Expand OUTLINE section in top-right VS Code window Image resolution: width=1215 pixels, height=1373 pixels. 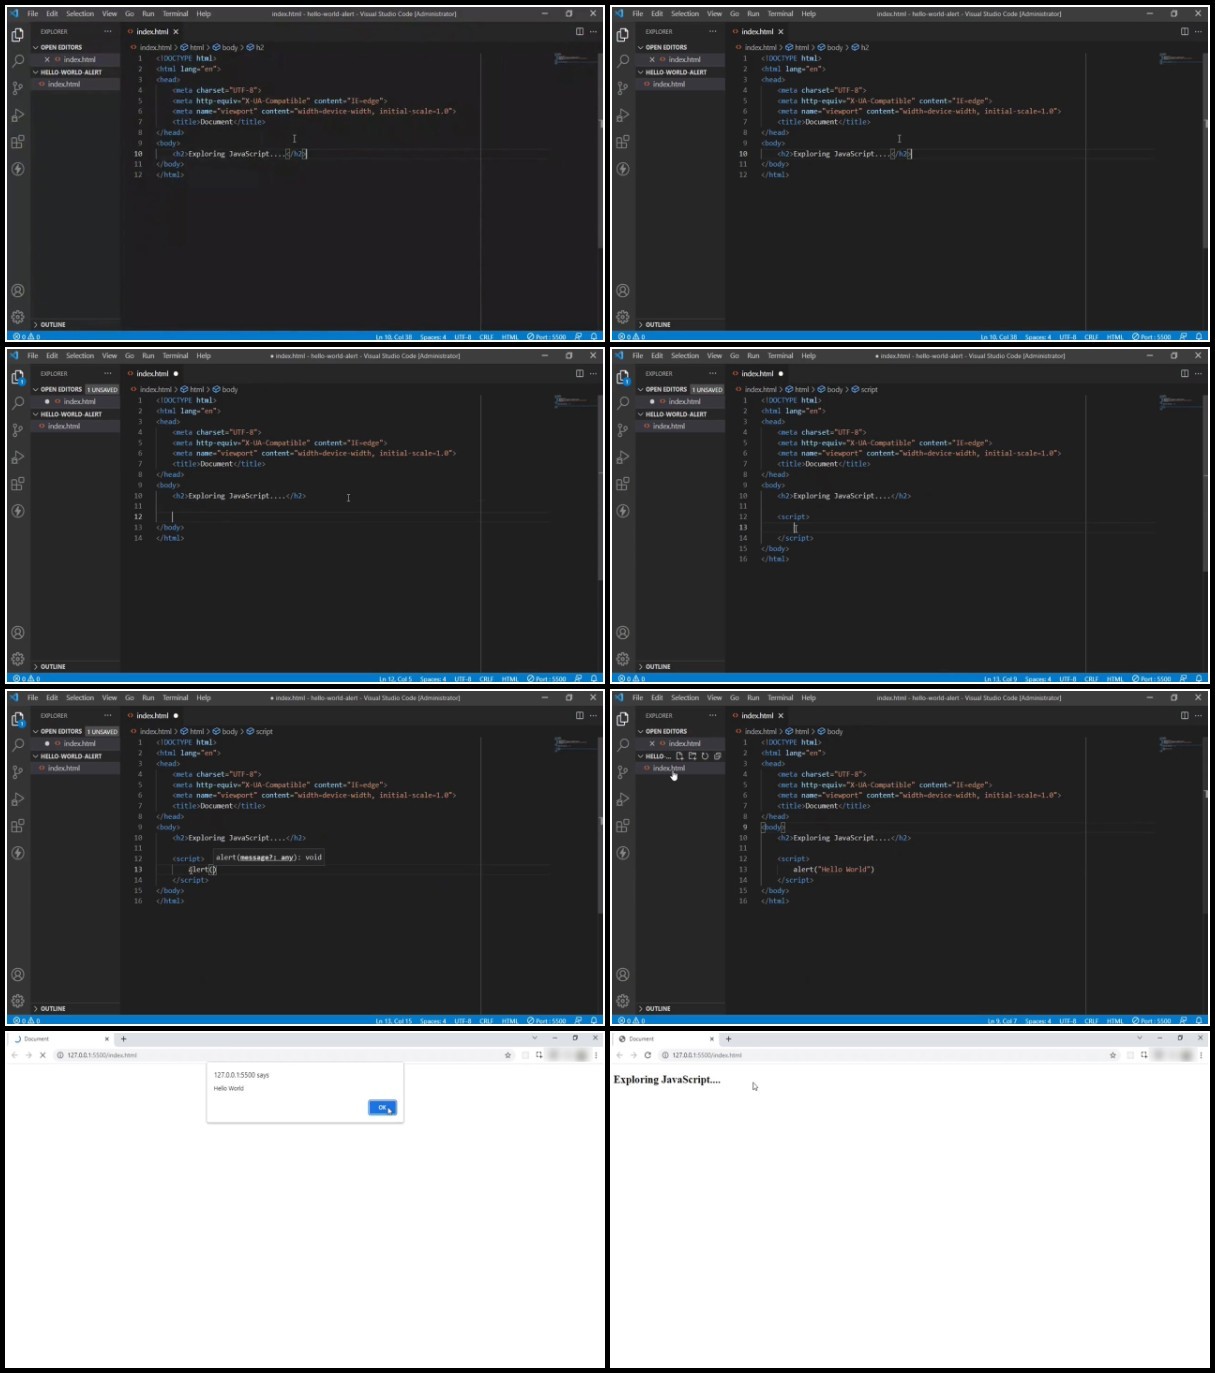[x=657, y=325]
